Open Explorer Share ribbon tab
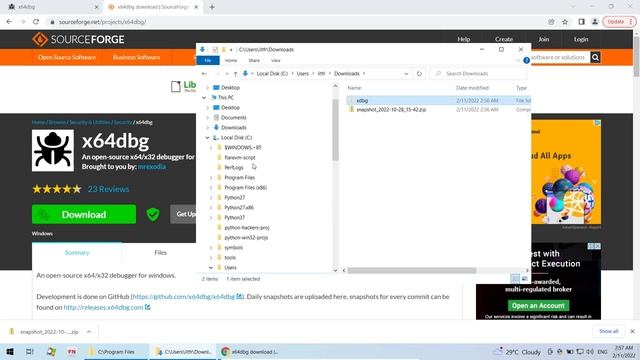The width and height of the screenshot is (640, 360). (254, 60)
